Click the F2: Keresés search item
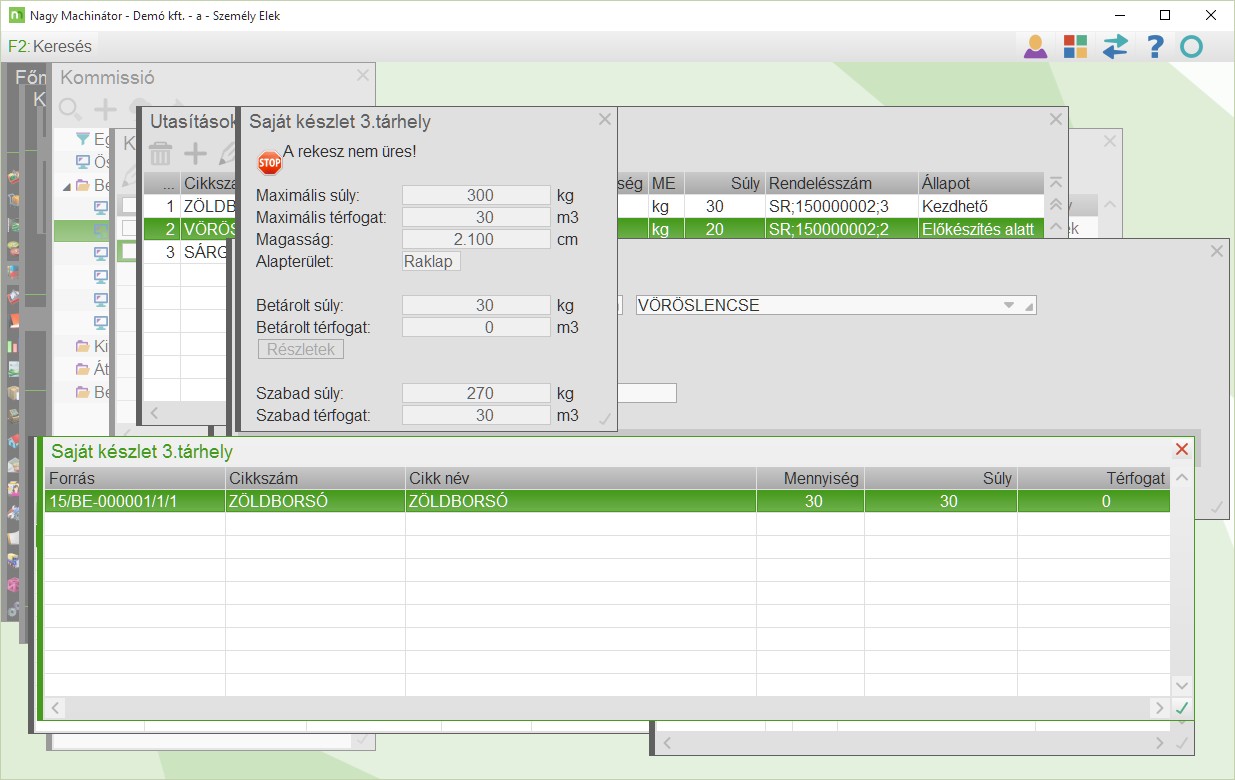 [x=50, y=46]
